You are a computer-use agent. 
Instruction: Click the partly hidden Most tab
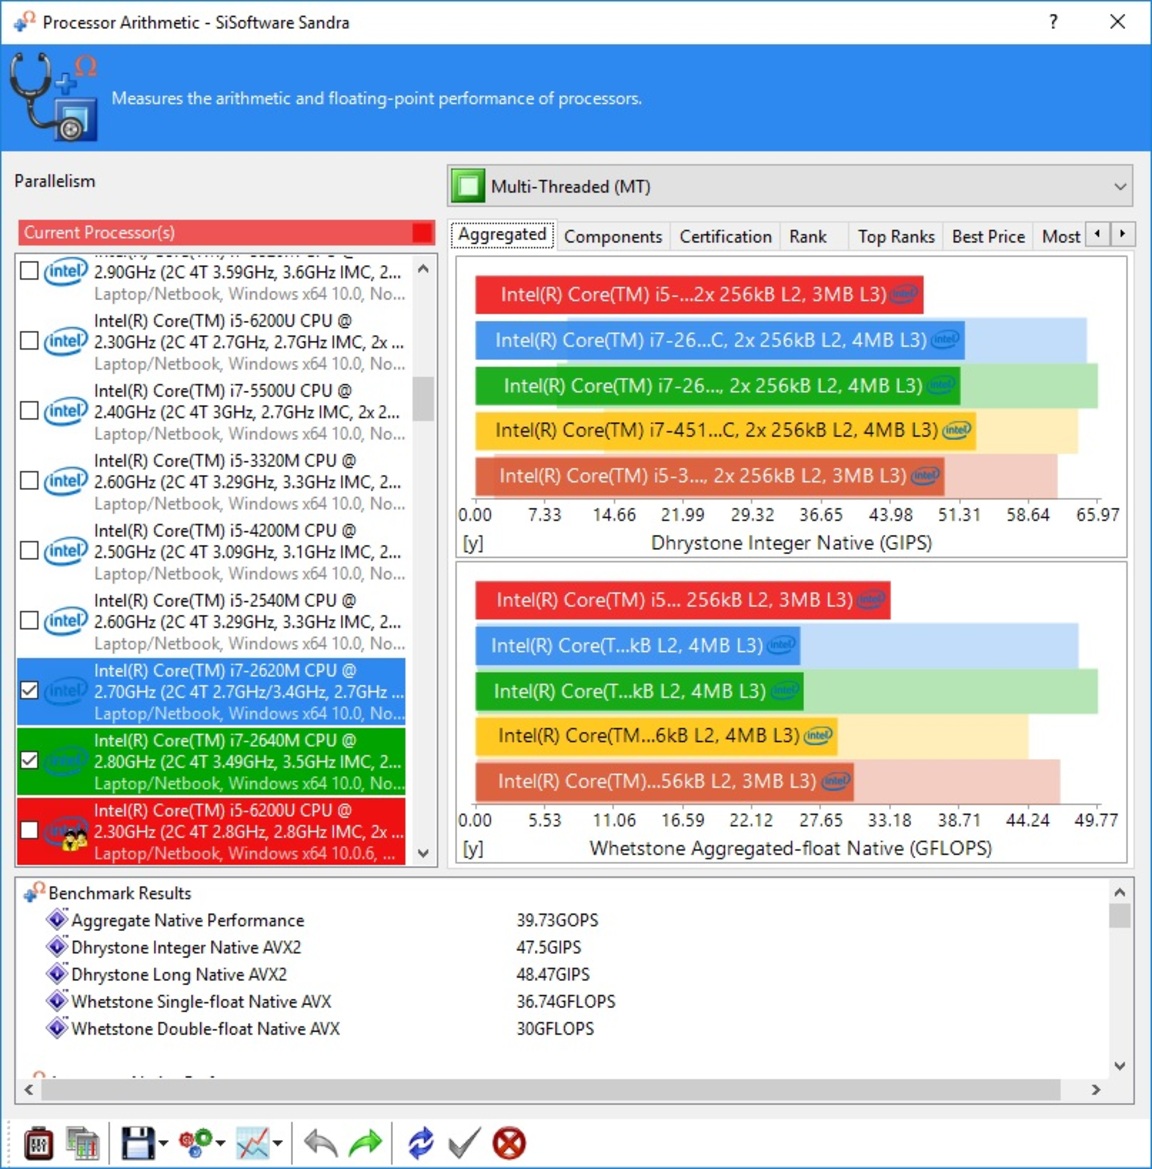(x=1061, y=236)
